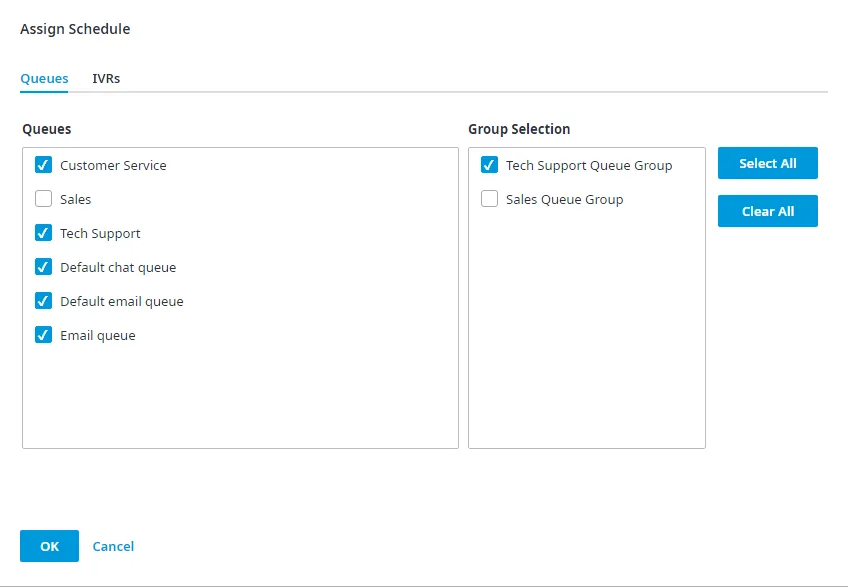Click the Select All button
Viewport: 848px width, 587px height.
coord(767,163)
